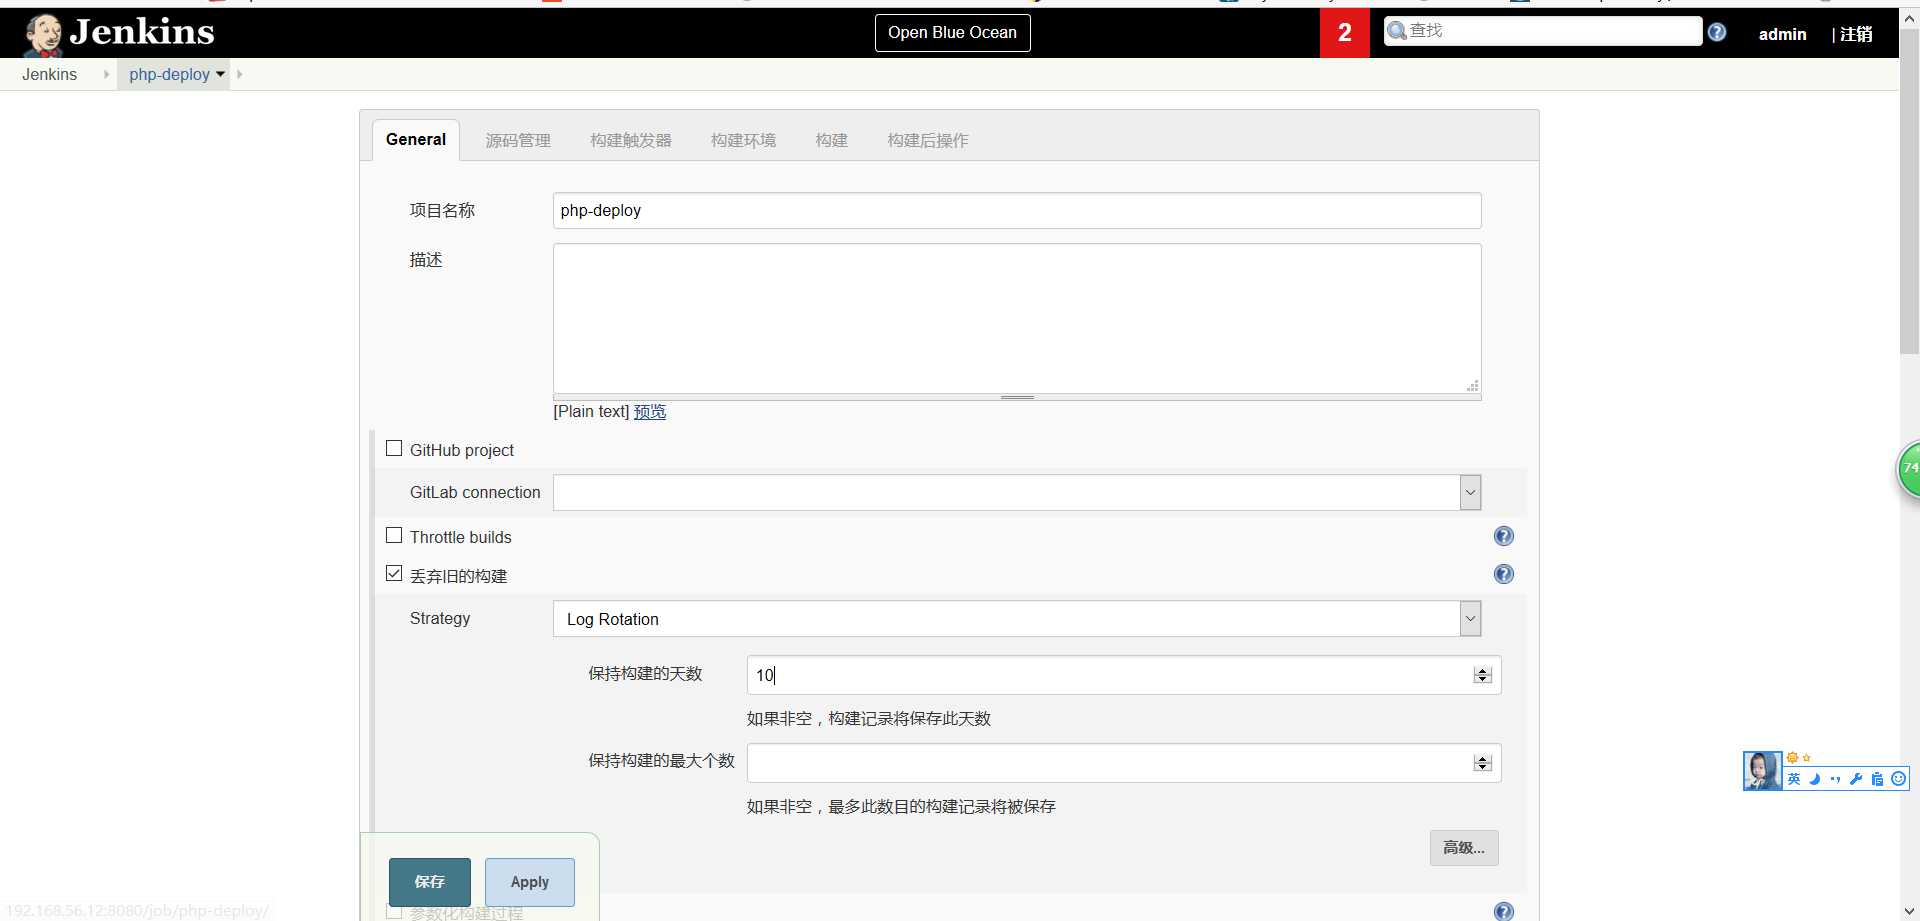Image resolution: width=1920 pixels, height=921 pixels.
Task: Focus the 查找 search input box
Action: pyautogui.click(x=1543, y=31)
